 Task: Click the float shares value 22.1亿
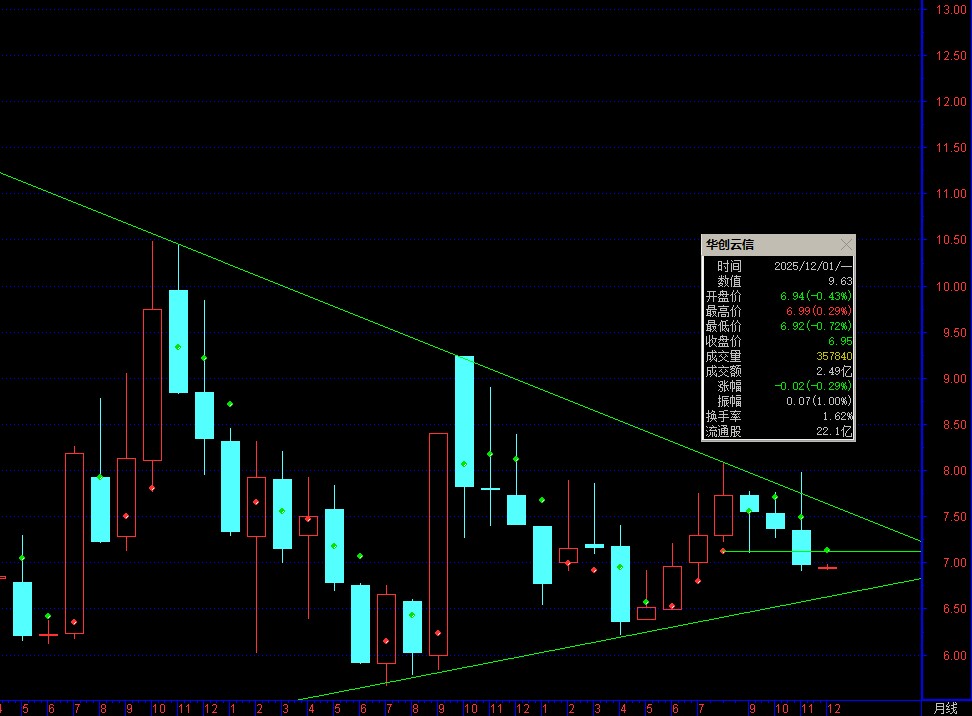(834, 431)
